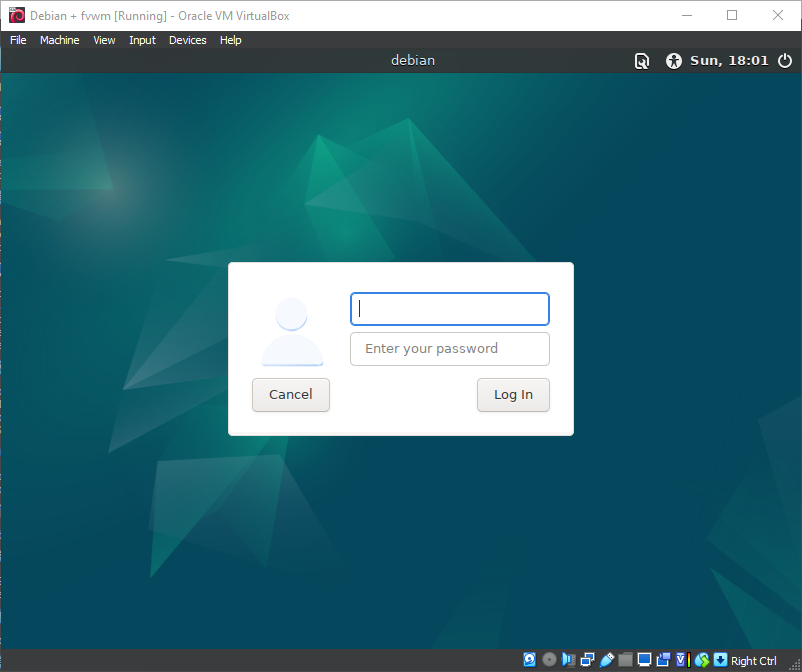This screenshot has width=802, height=672.
Task: Click the hard disk activity status icon
Action: click(x=530, y=660)
